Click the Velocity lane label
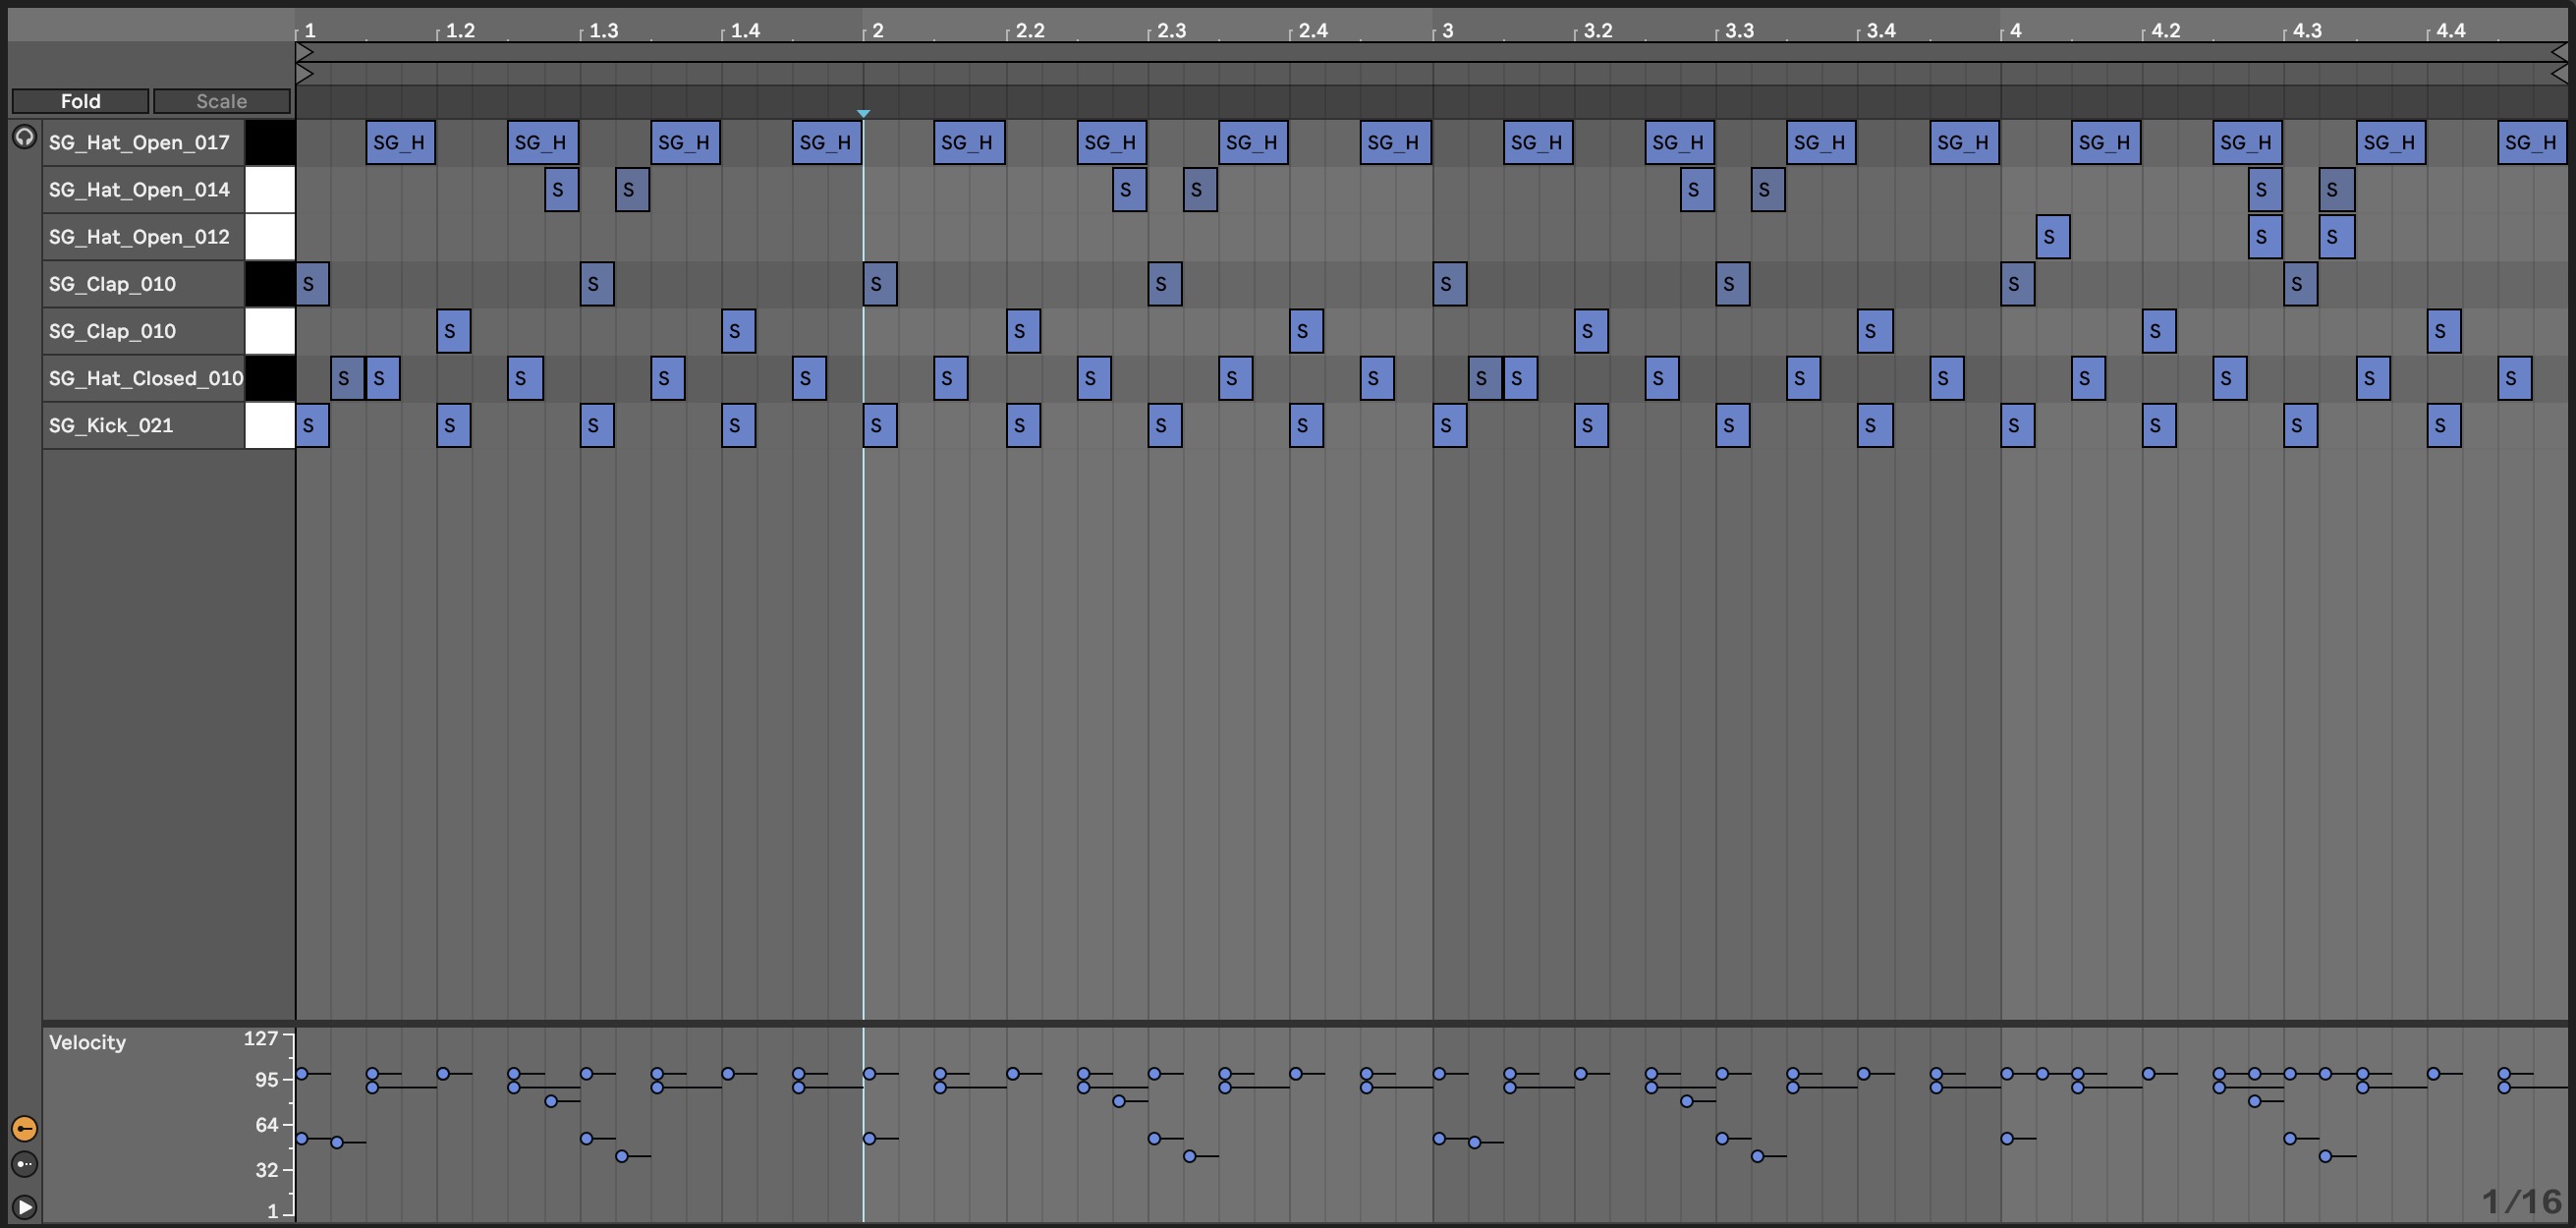This screenshot has height=1228, width=2576. click(87, 1042)
